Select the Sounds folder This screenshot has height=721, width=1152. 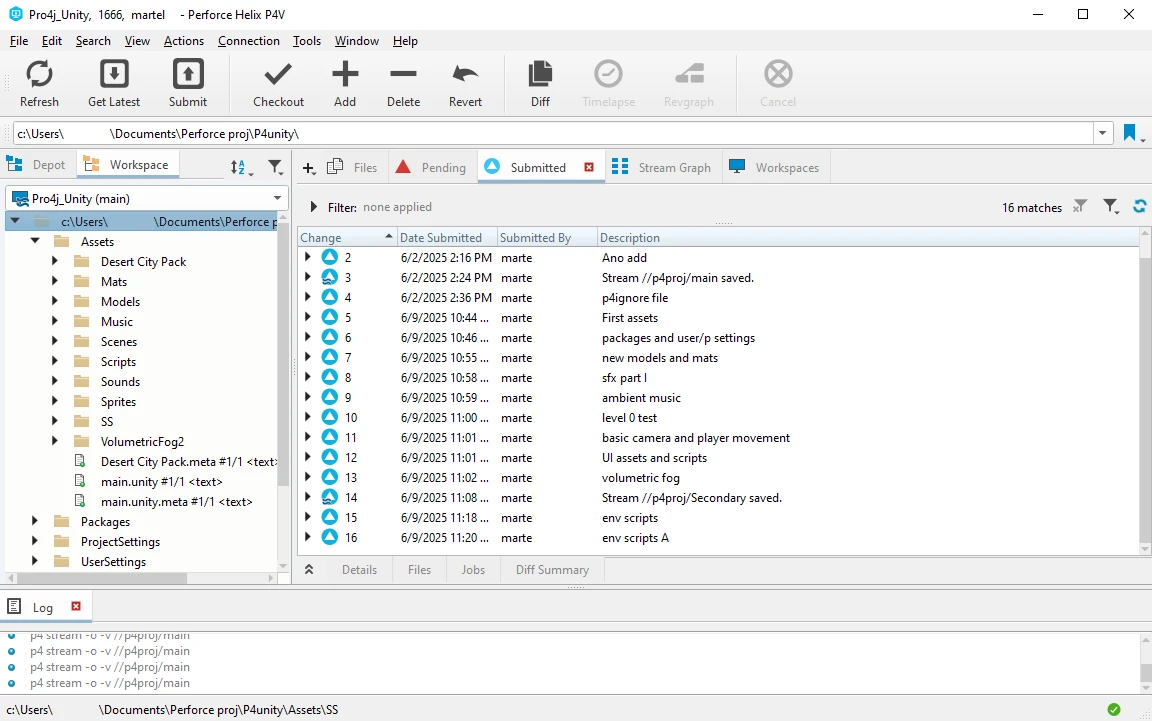click(x=120, y=381)
